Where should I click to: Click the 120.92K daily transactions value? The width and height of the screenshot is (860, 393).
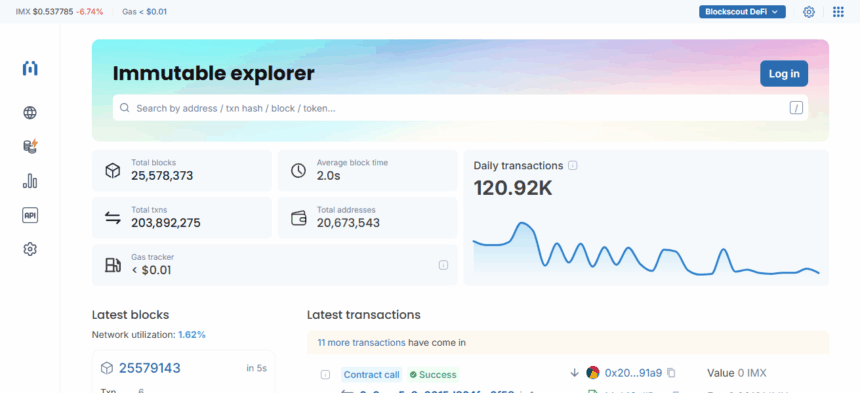click(513, 188)
